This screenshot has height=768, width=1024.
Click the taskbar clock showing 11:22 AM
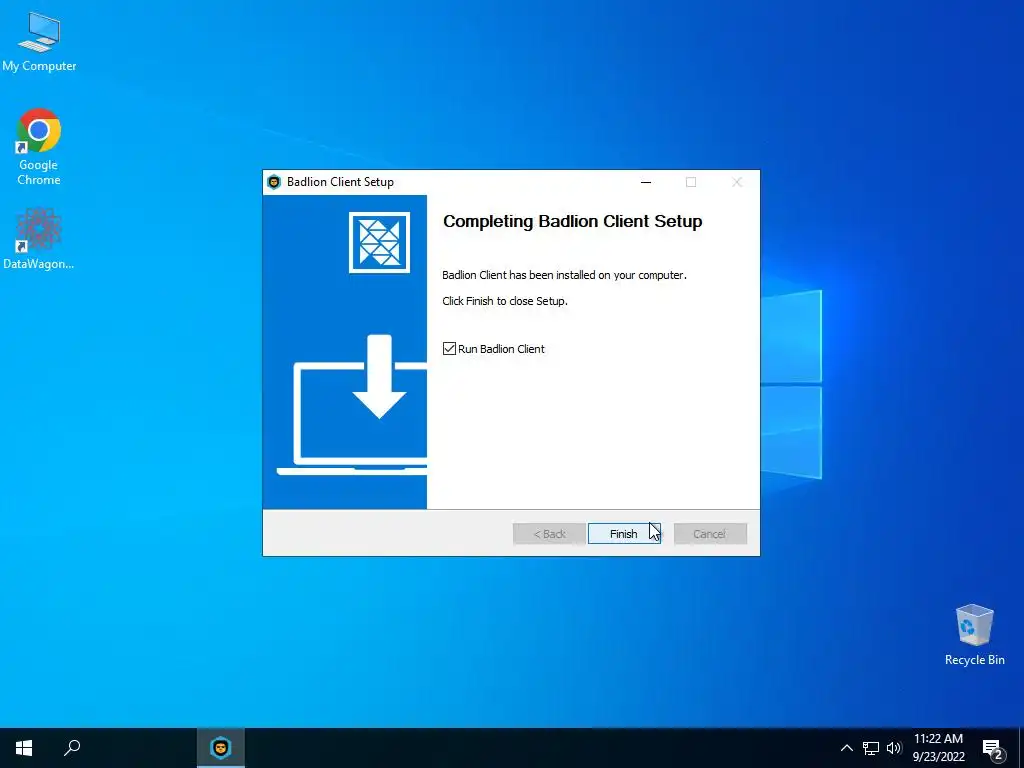pyautogui.click(x=938, y=748)
